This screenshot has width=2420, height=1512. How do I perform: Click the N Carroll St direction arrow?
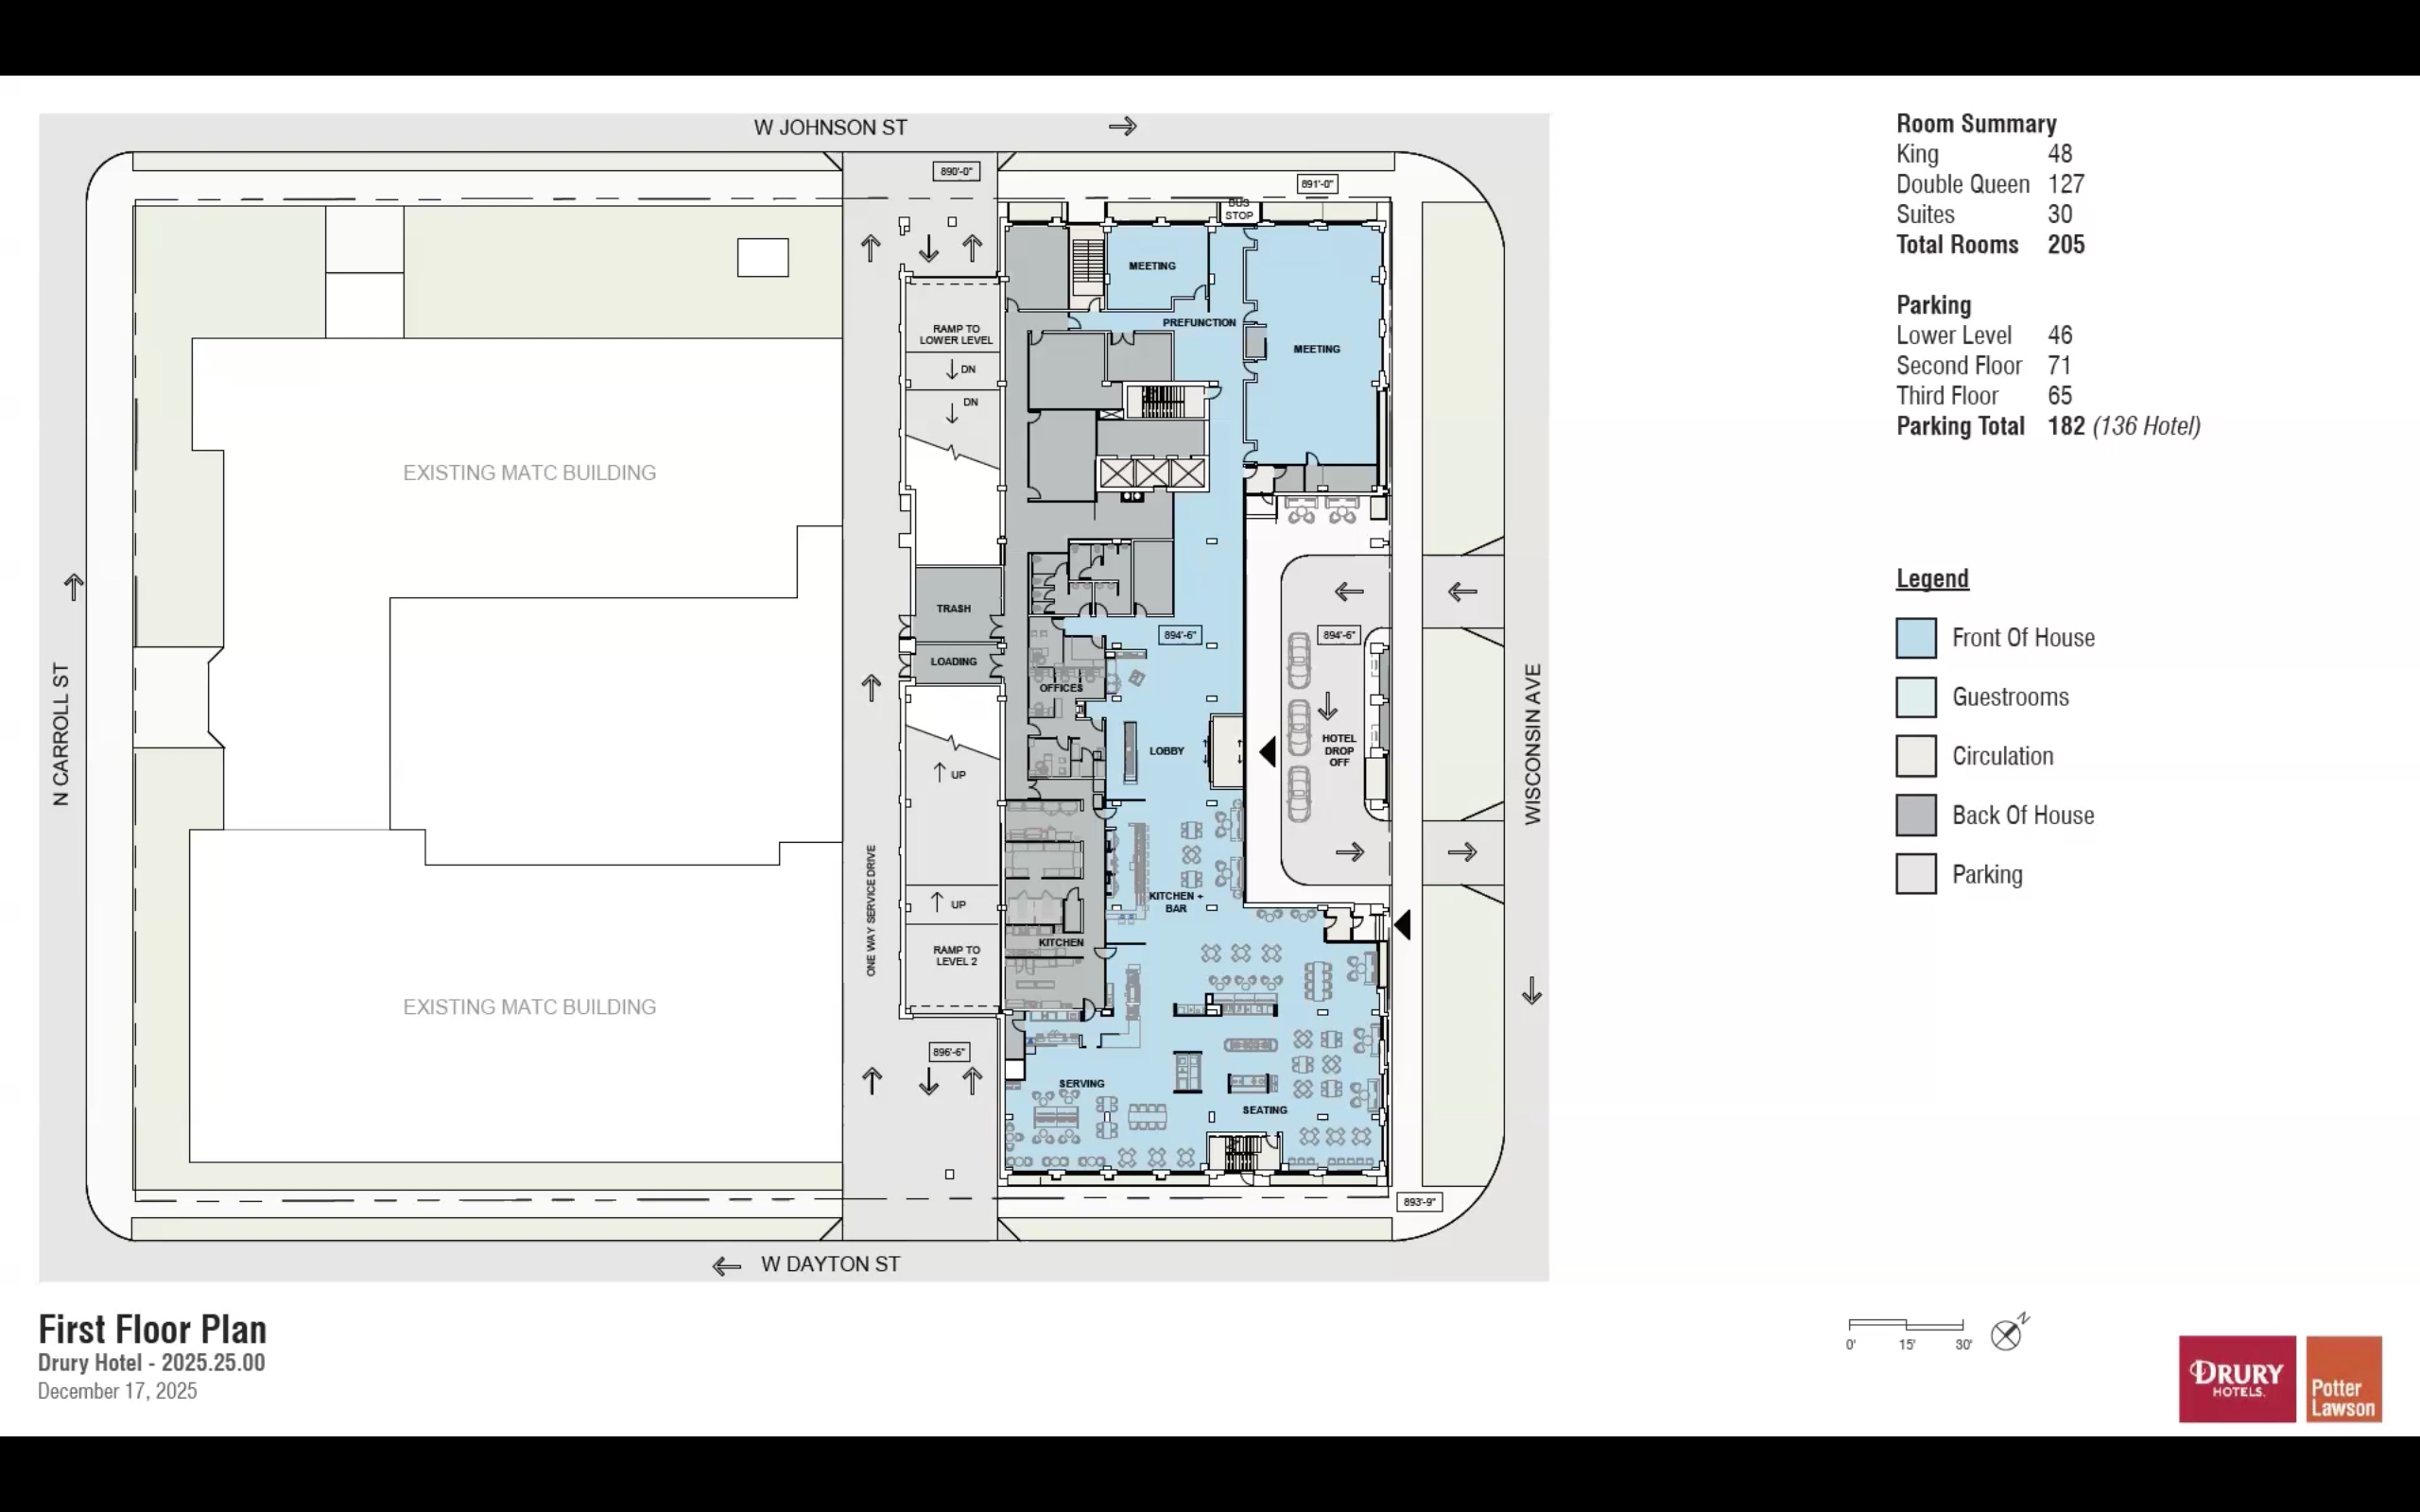pos(74,587)
